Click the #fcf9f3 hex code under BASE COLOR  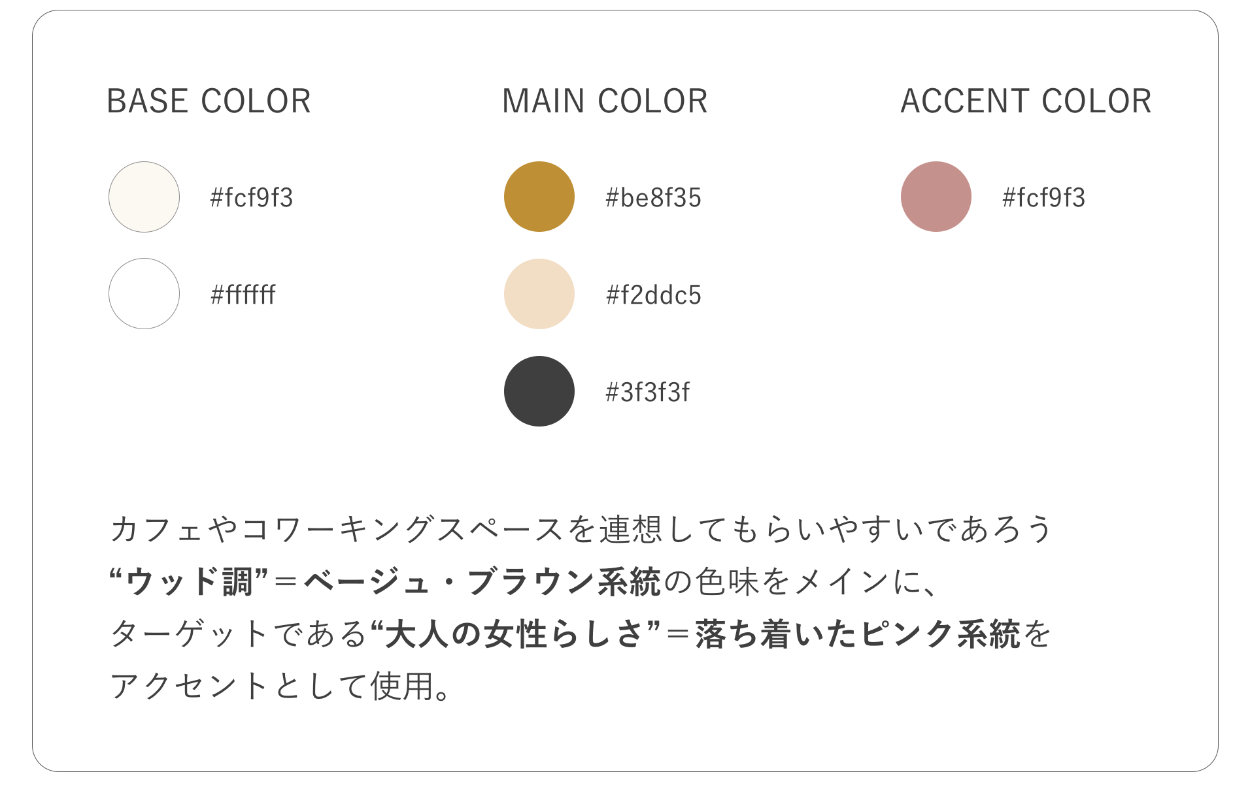[251, 198]
